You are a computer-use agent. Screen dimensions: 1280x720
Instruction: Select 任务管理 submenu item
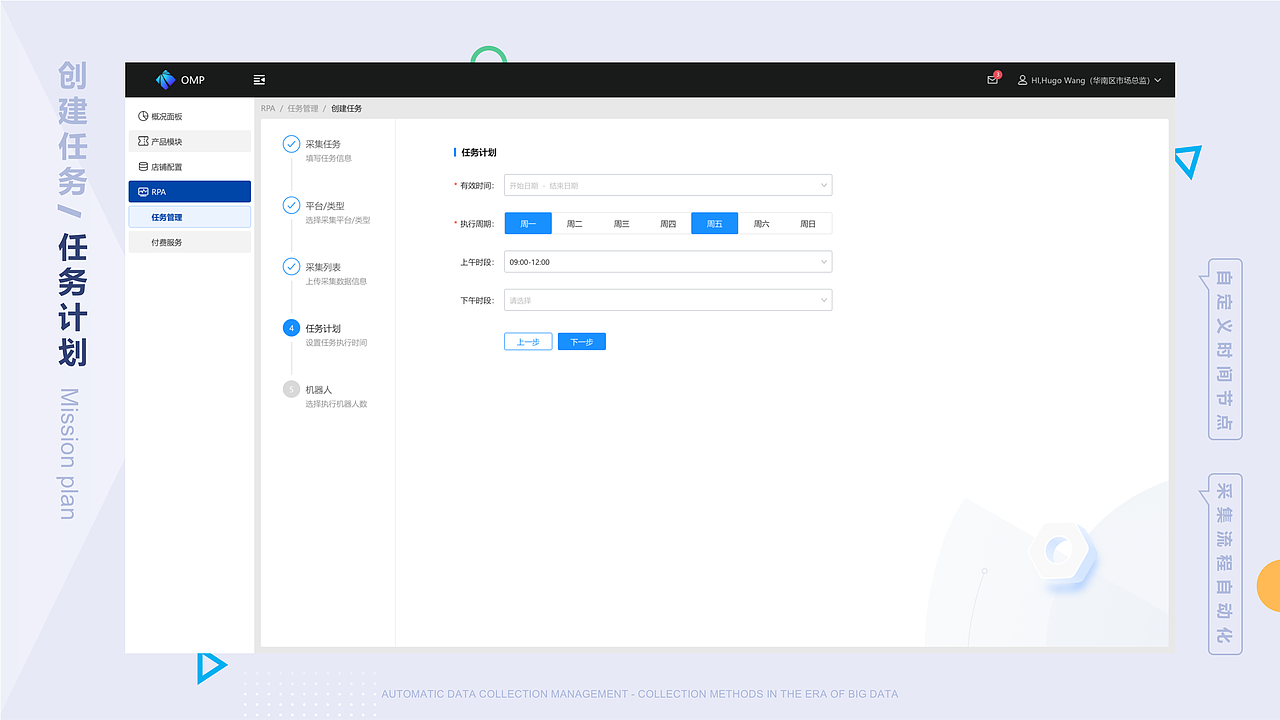tap(190, 217)
